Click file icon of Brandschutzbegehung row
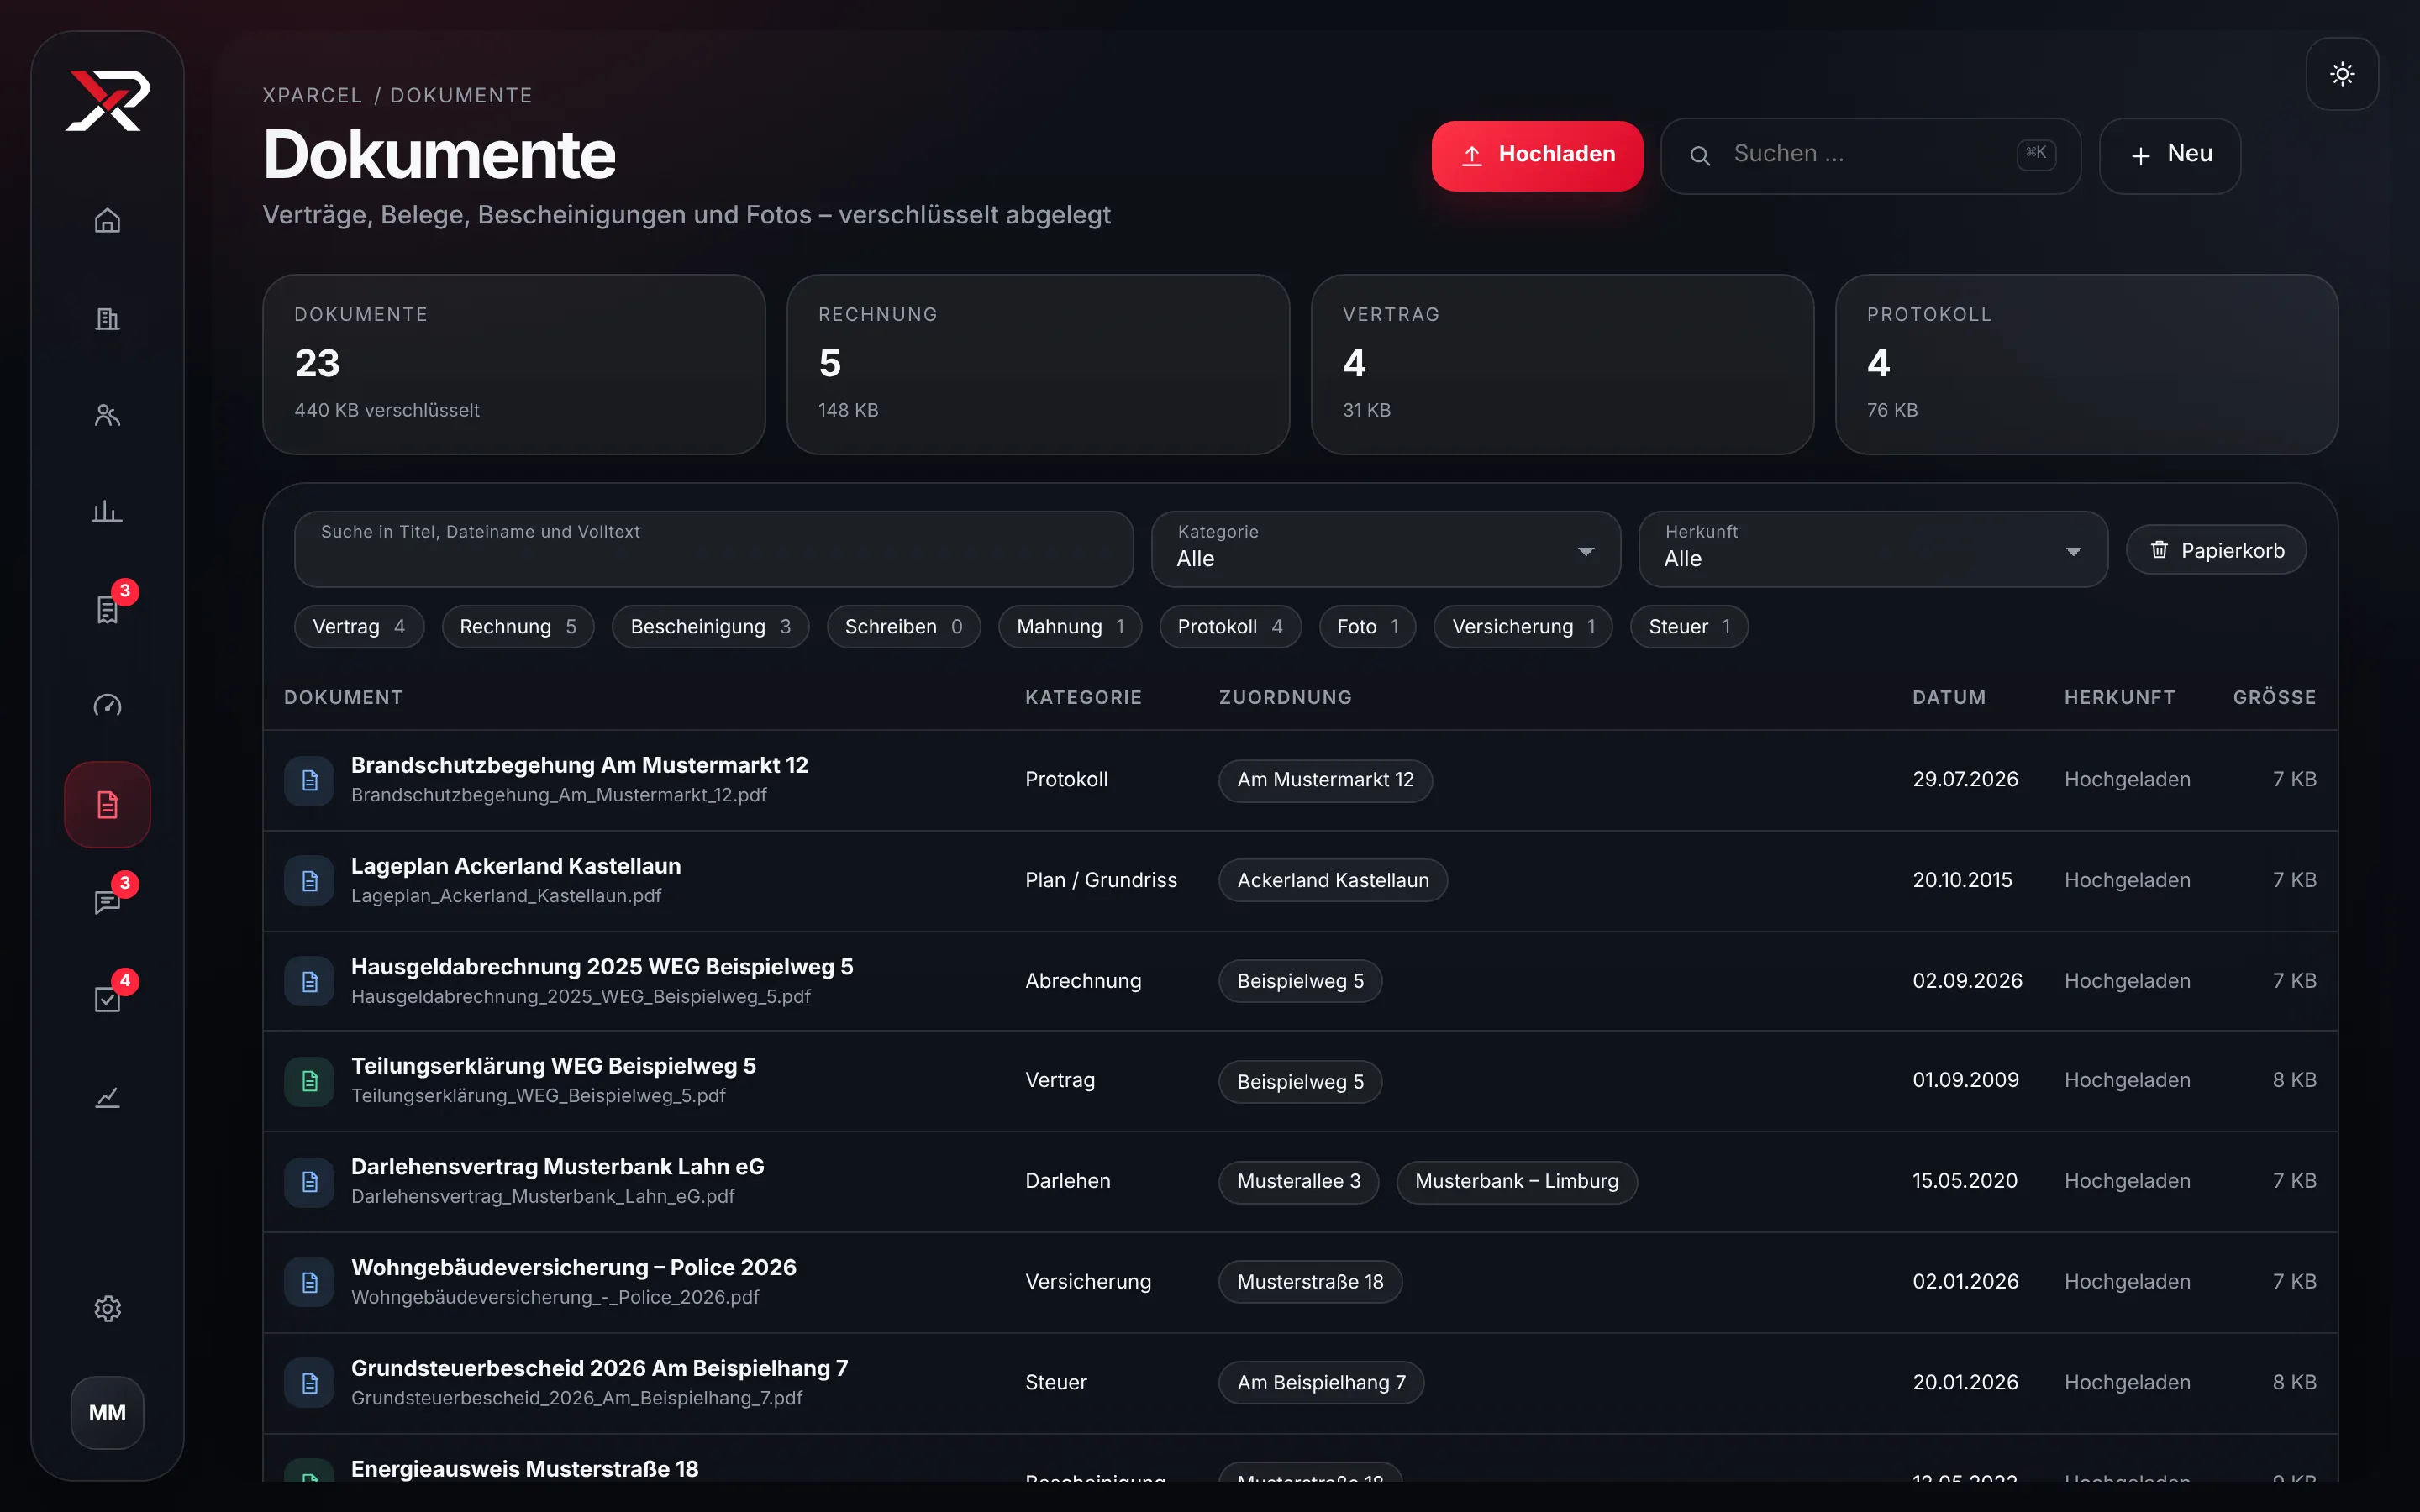 309,780
